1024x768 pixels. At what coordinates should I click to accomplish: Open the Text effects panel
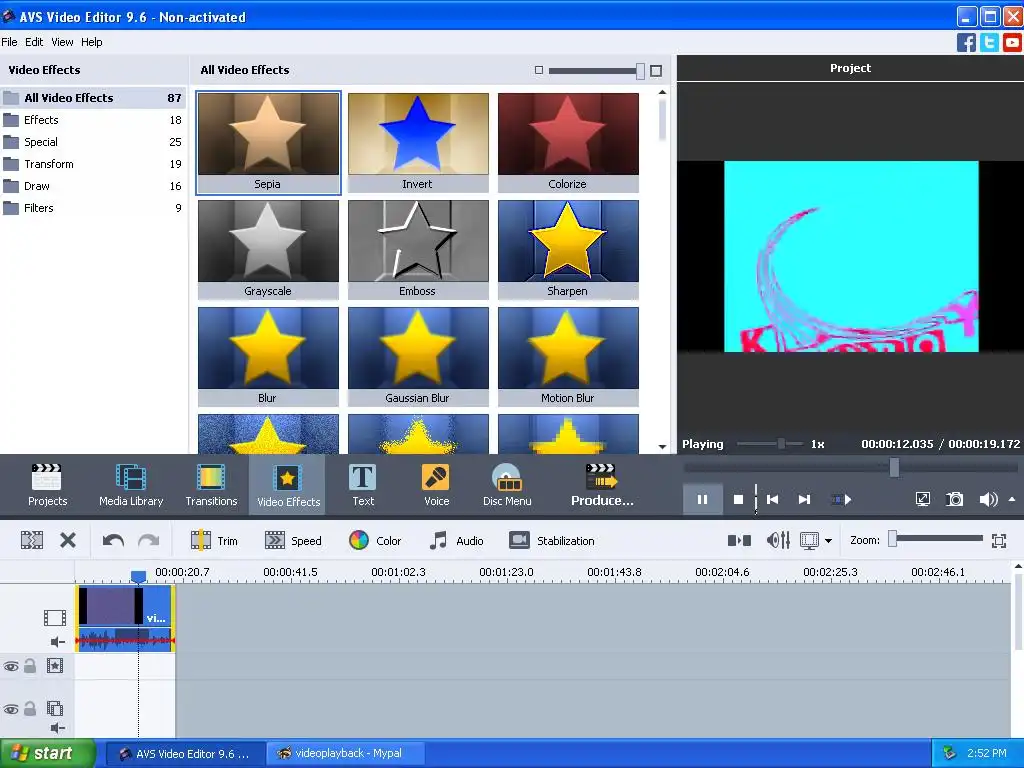point(363,485)
